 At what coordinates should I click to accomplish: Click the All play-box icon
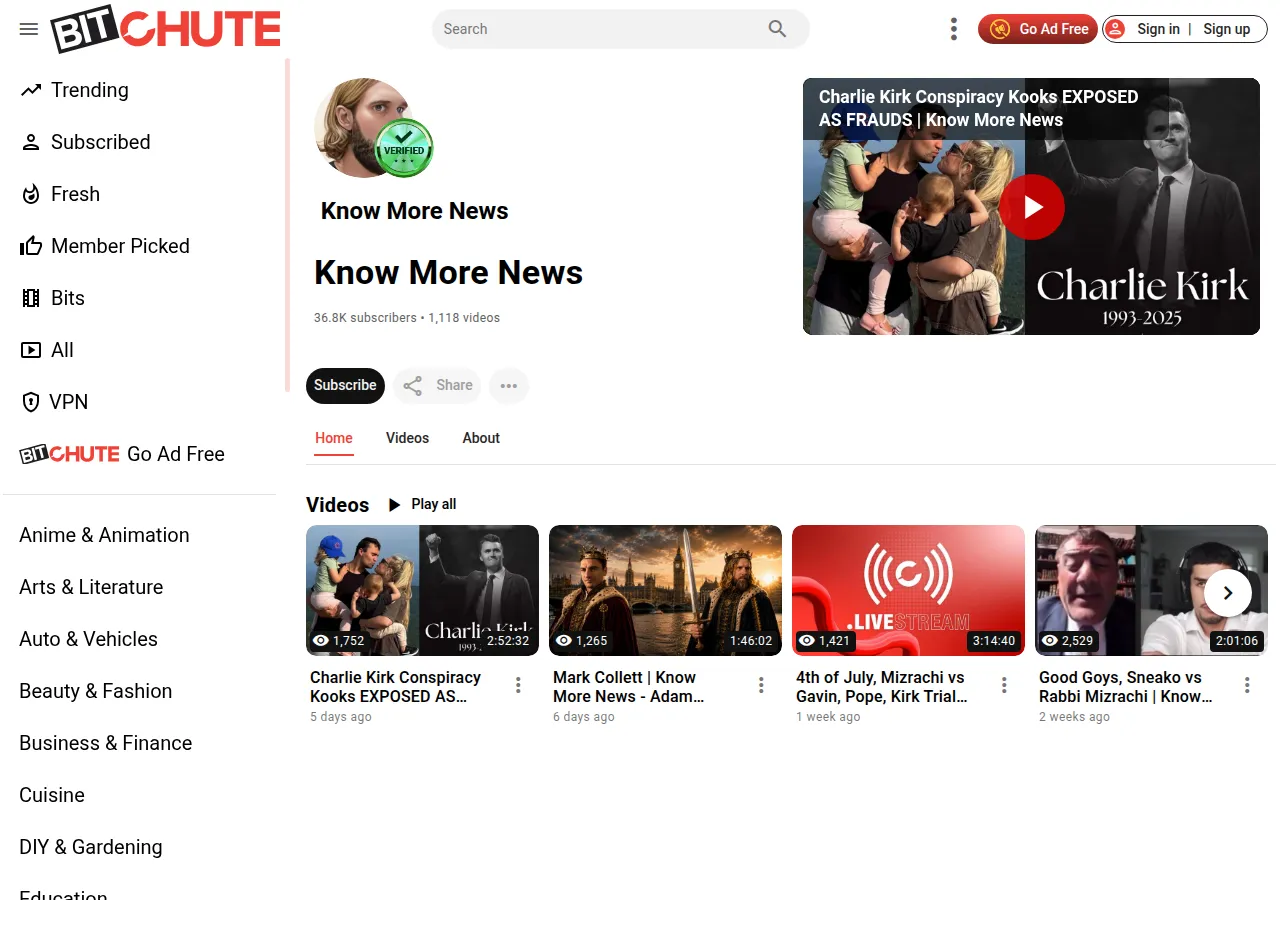[x=31, y=350]
